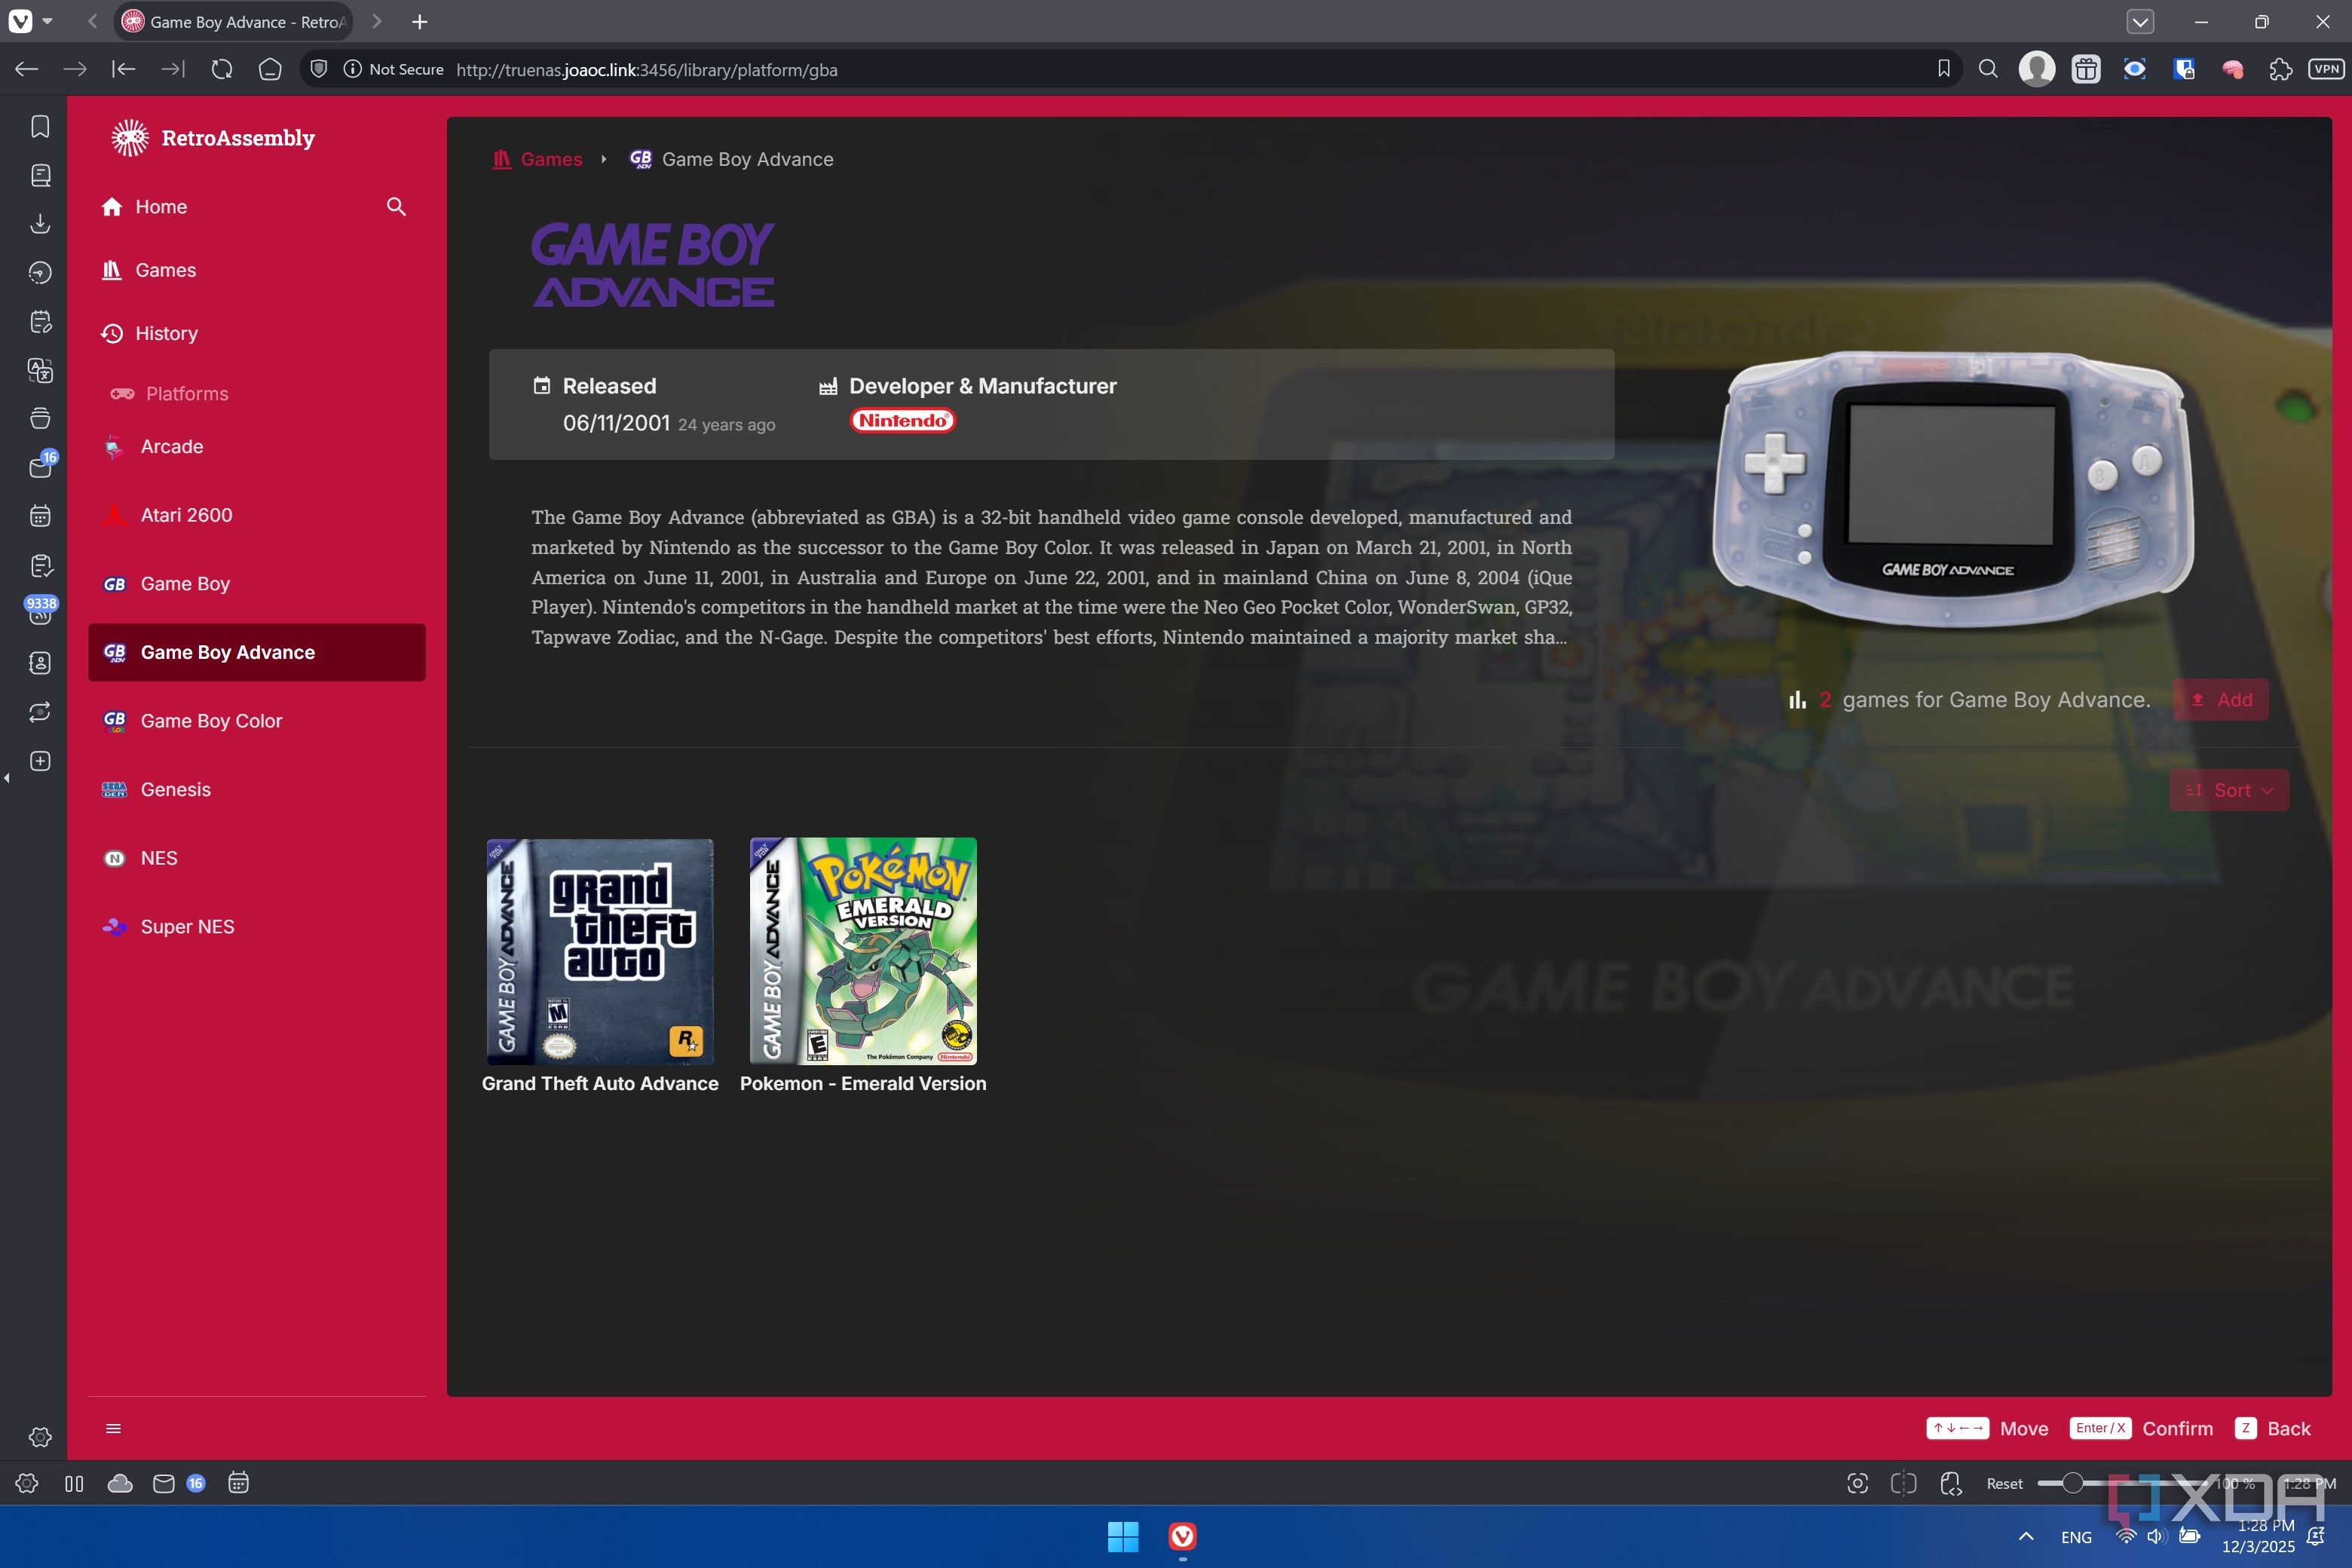Open Vivaldi mail panel with 16 badge
Screen dimensions: 2352x1568
pyautogui.click(x=40, y=466)
